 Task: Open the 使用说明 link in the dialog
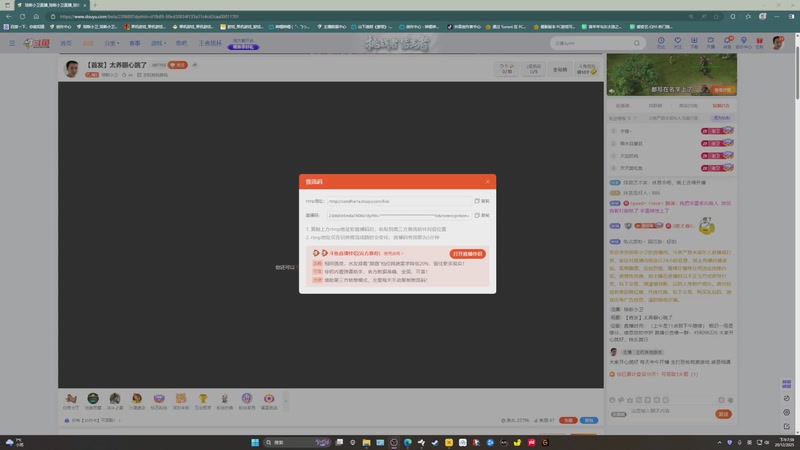[393, 253]
